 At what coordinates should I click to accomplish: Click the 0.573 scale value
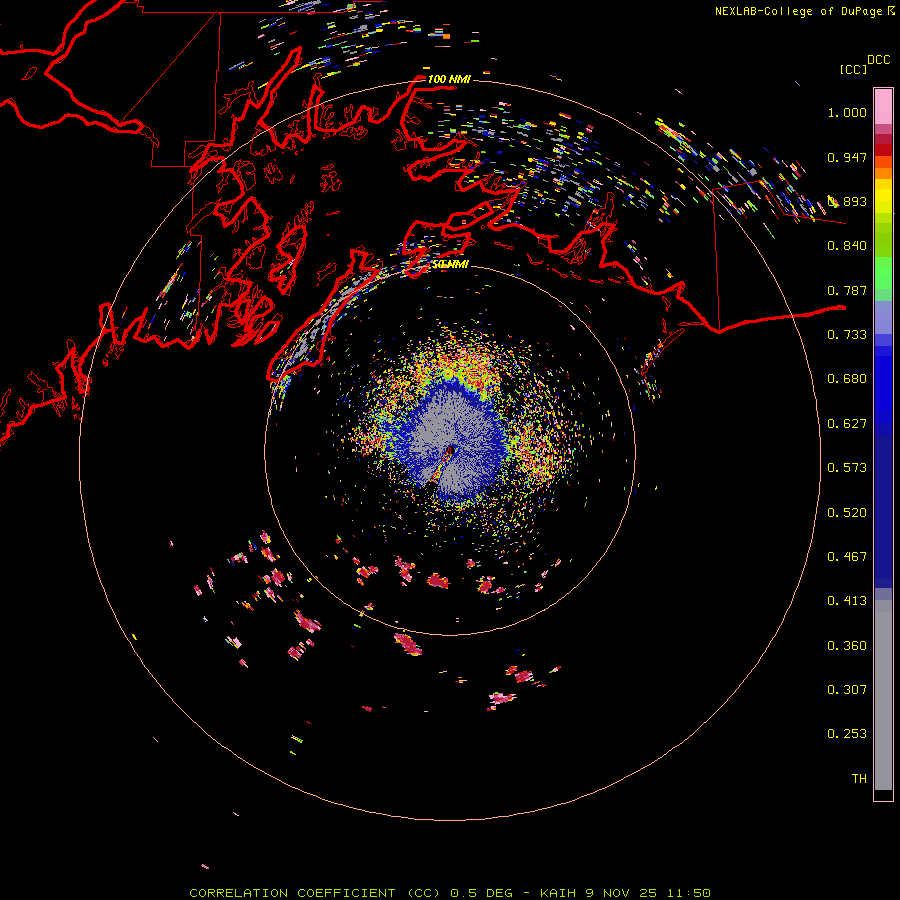click(847, 468)
